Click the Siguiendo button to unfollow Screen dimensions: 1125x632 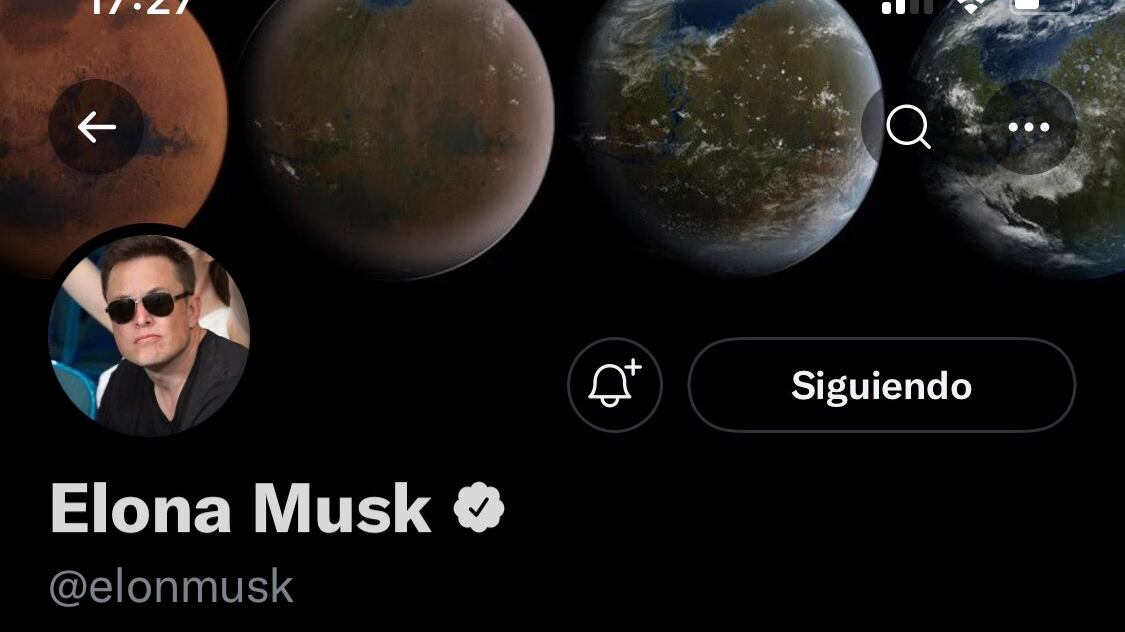[x=882, y=385]
